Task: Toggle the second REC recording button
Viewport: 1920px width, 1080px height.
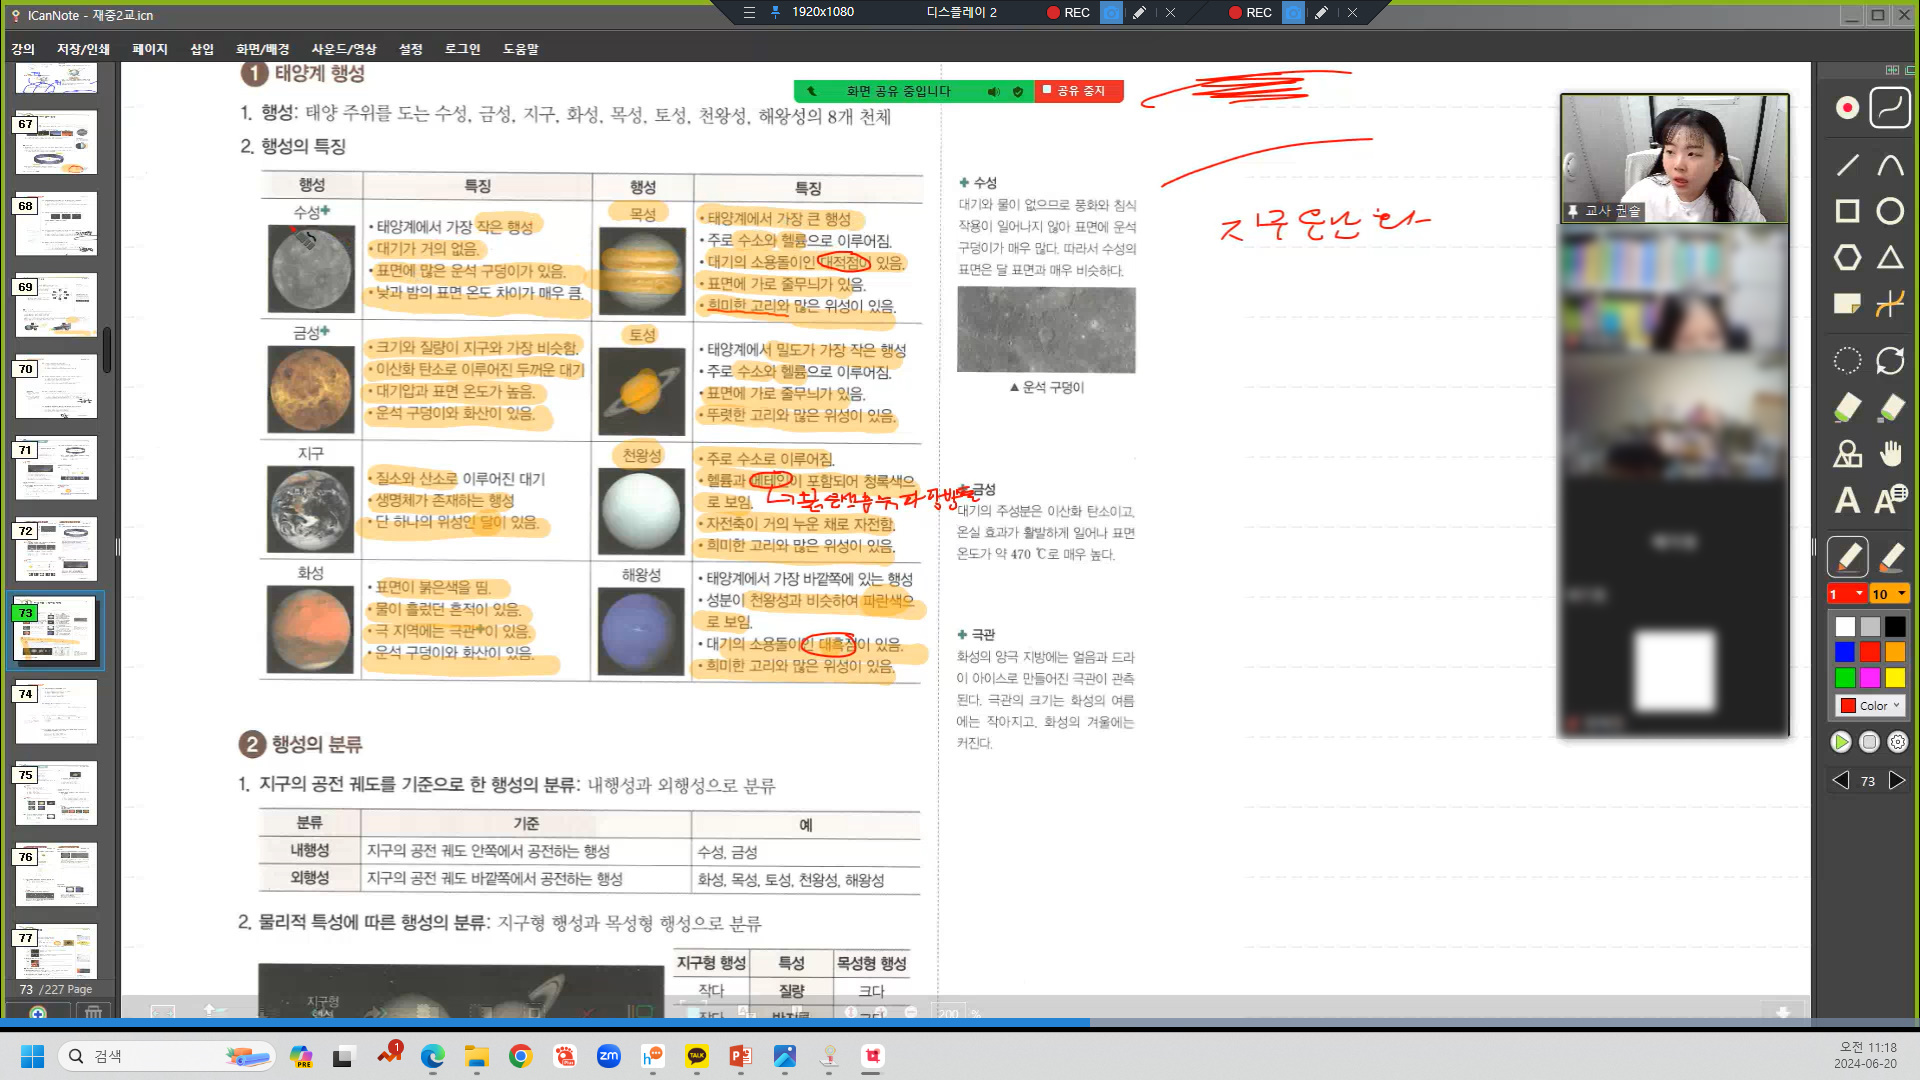Action: pyautogui.click(x=1250, y=12)
